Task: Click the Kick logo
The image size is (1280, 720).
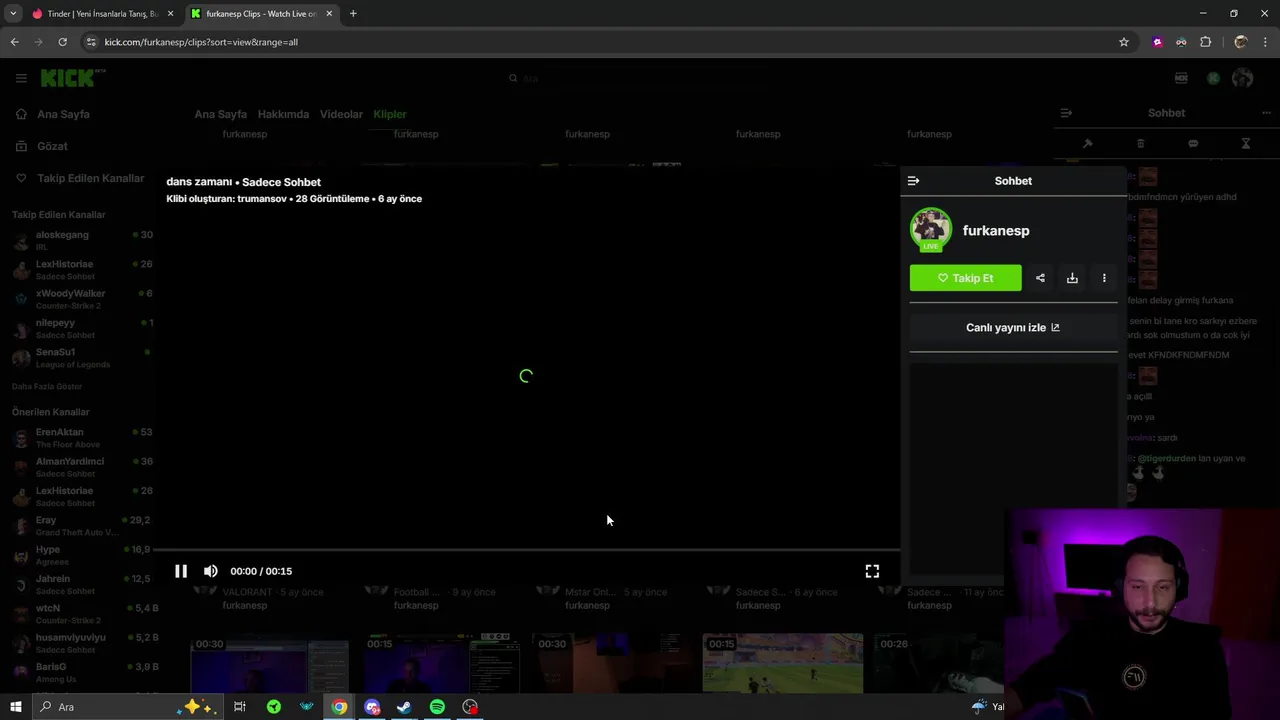Action: pyautogui.click(x=72, y=78)
